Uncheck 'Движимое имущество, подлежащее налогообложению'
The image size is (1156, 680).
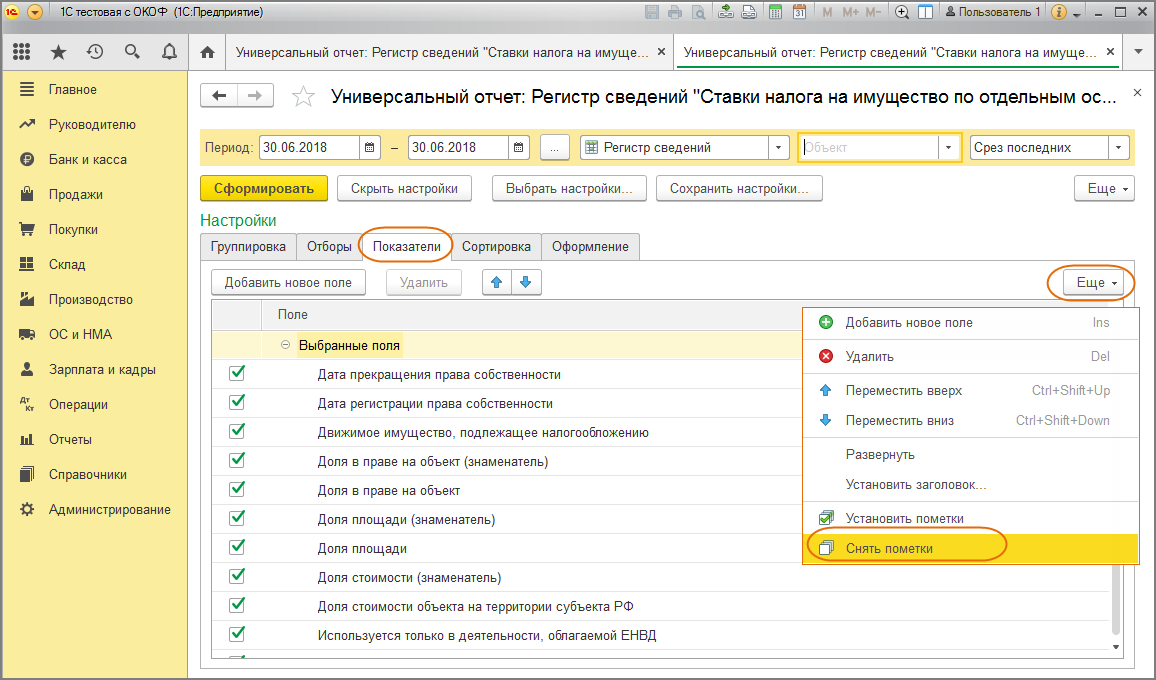coord(237,432)
